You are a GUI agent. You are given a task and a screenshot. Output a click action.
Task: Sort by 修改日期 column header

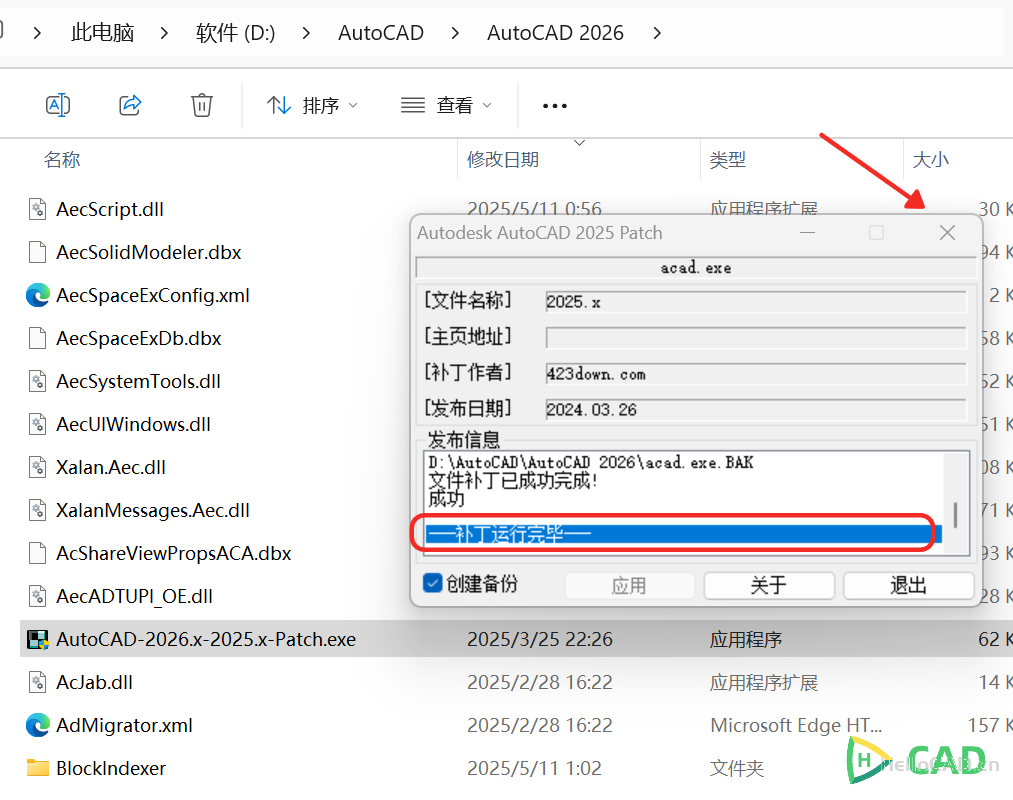[503, 160]
